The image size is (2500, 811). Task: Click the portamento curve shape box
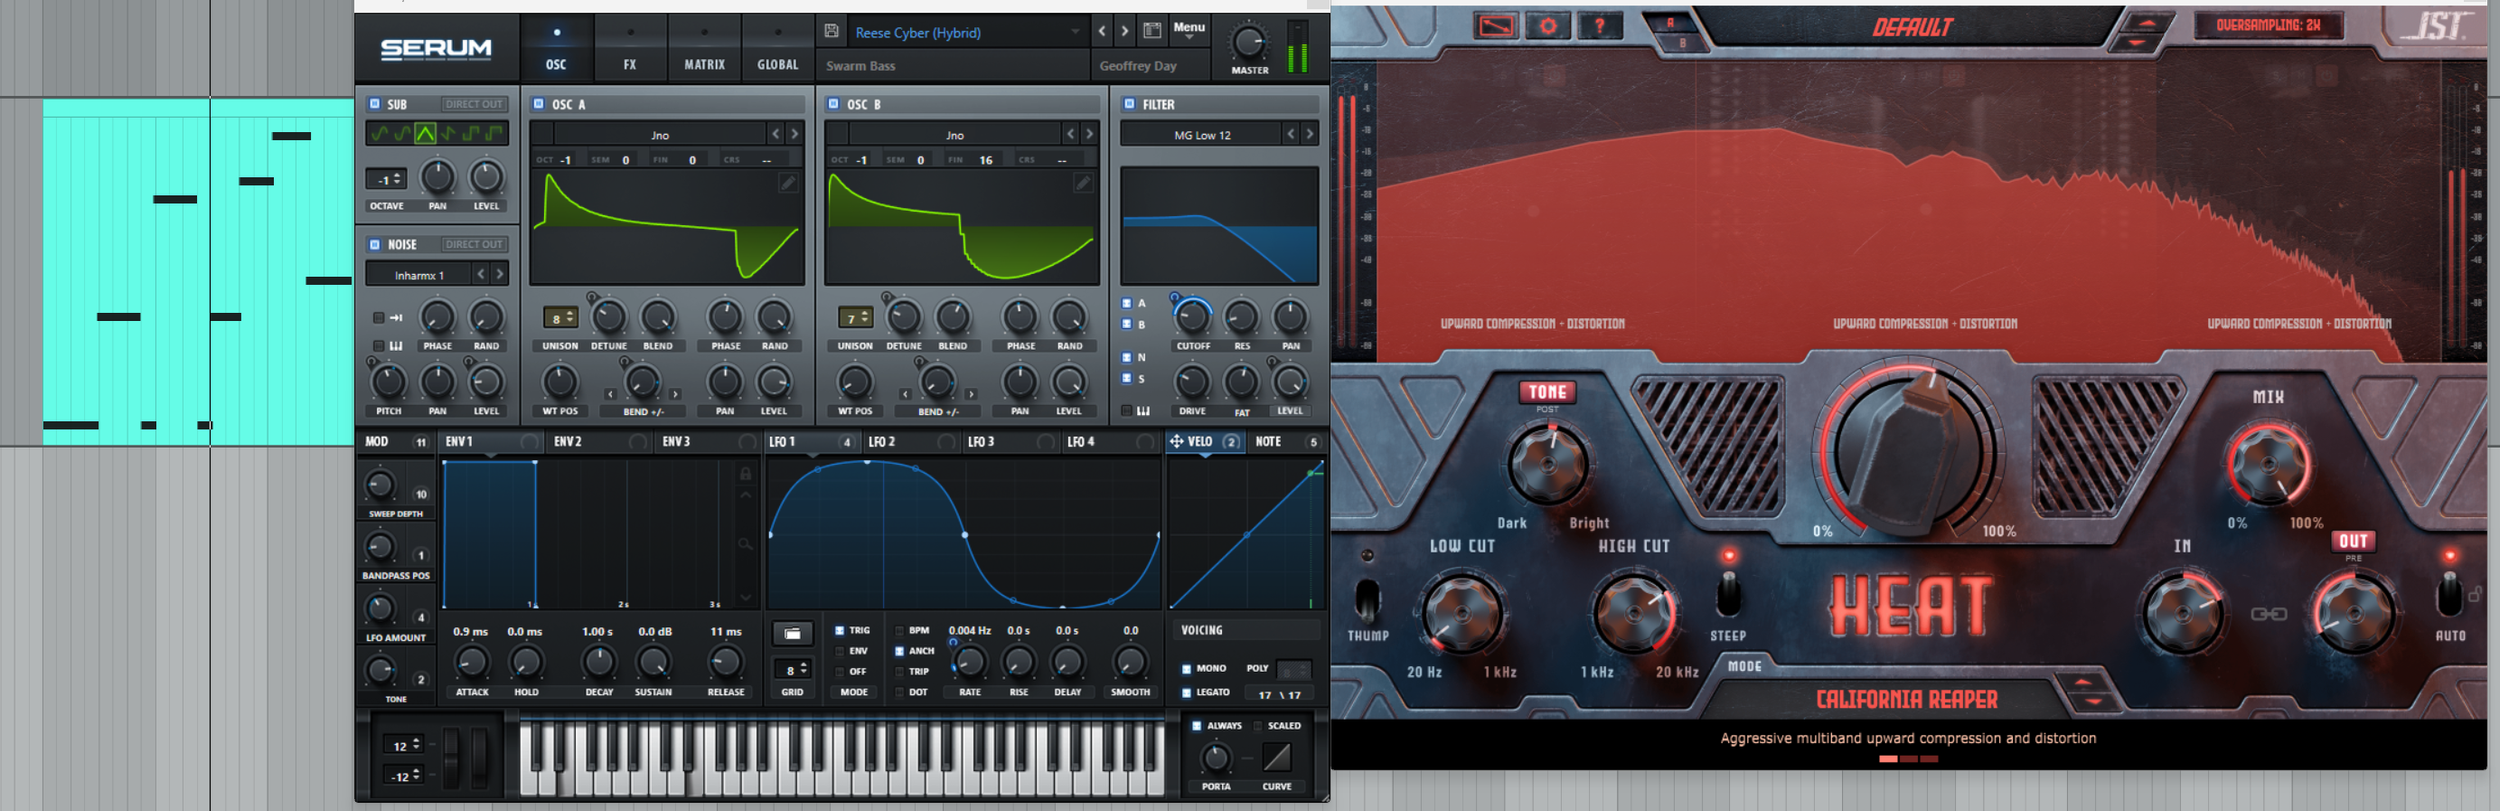(1277, 757)
